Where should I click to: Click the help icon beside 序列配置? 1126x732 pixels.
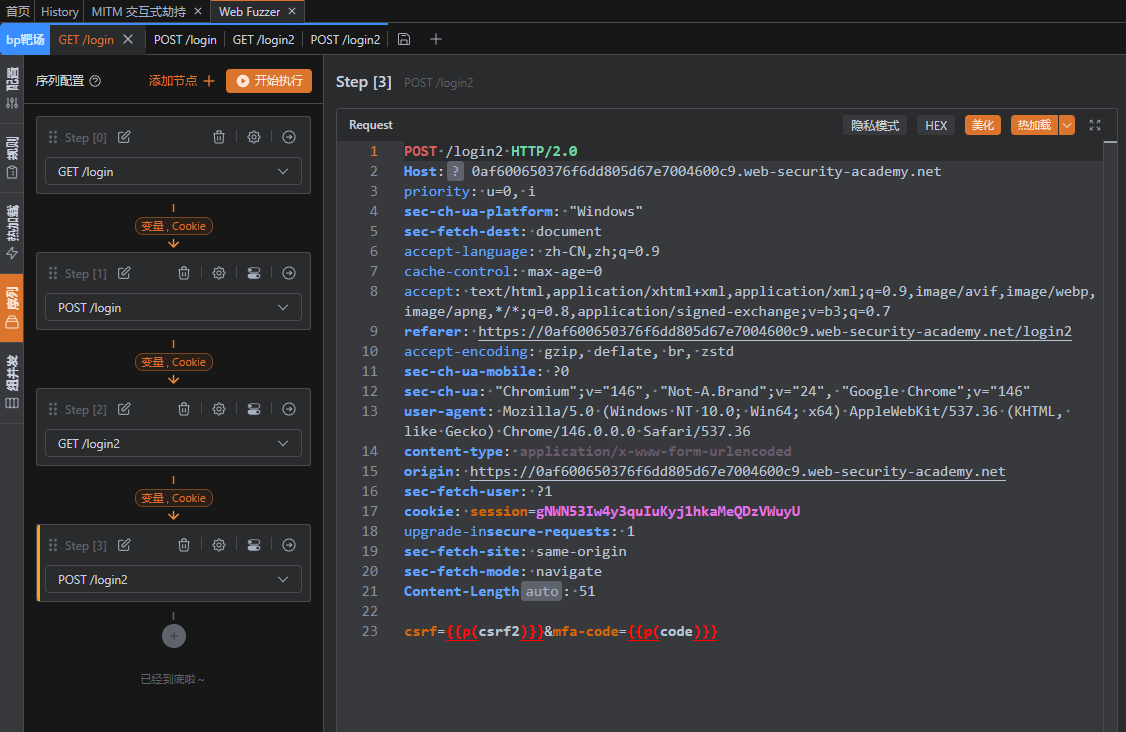click(96, 81)
